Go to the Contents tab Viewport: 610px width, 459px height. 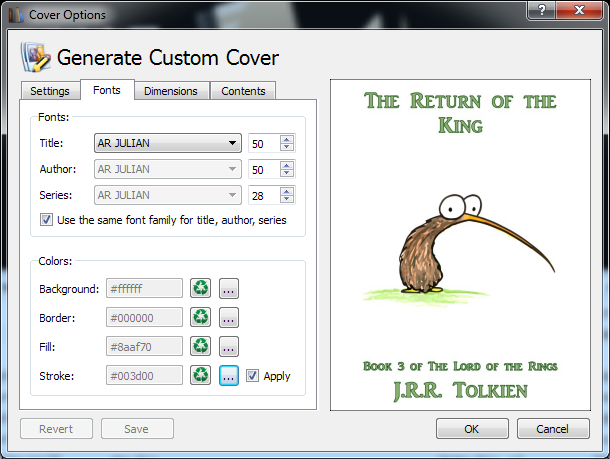click(243, 91)
